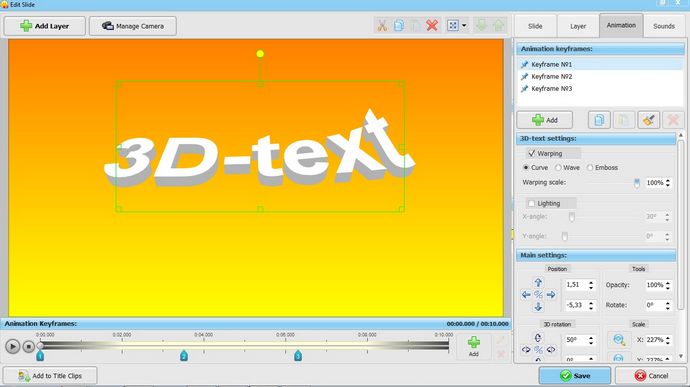Enable the Lighting checkbox
Viewport: 690px width, 387px height.
[531, 203]
